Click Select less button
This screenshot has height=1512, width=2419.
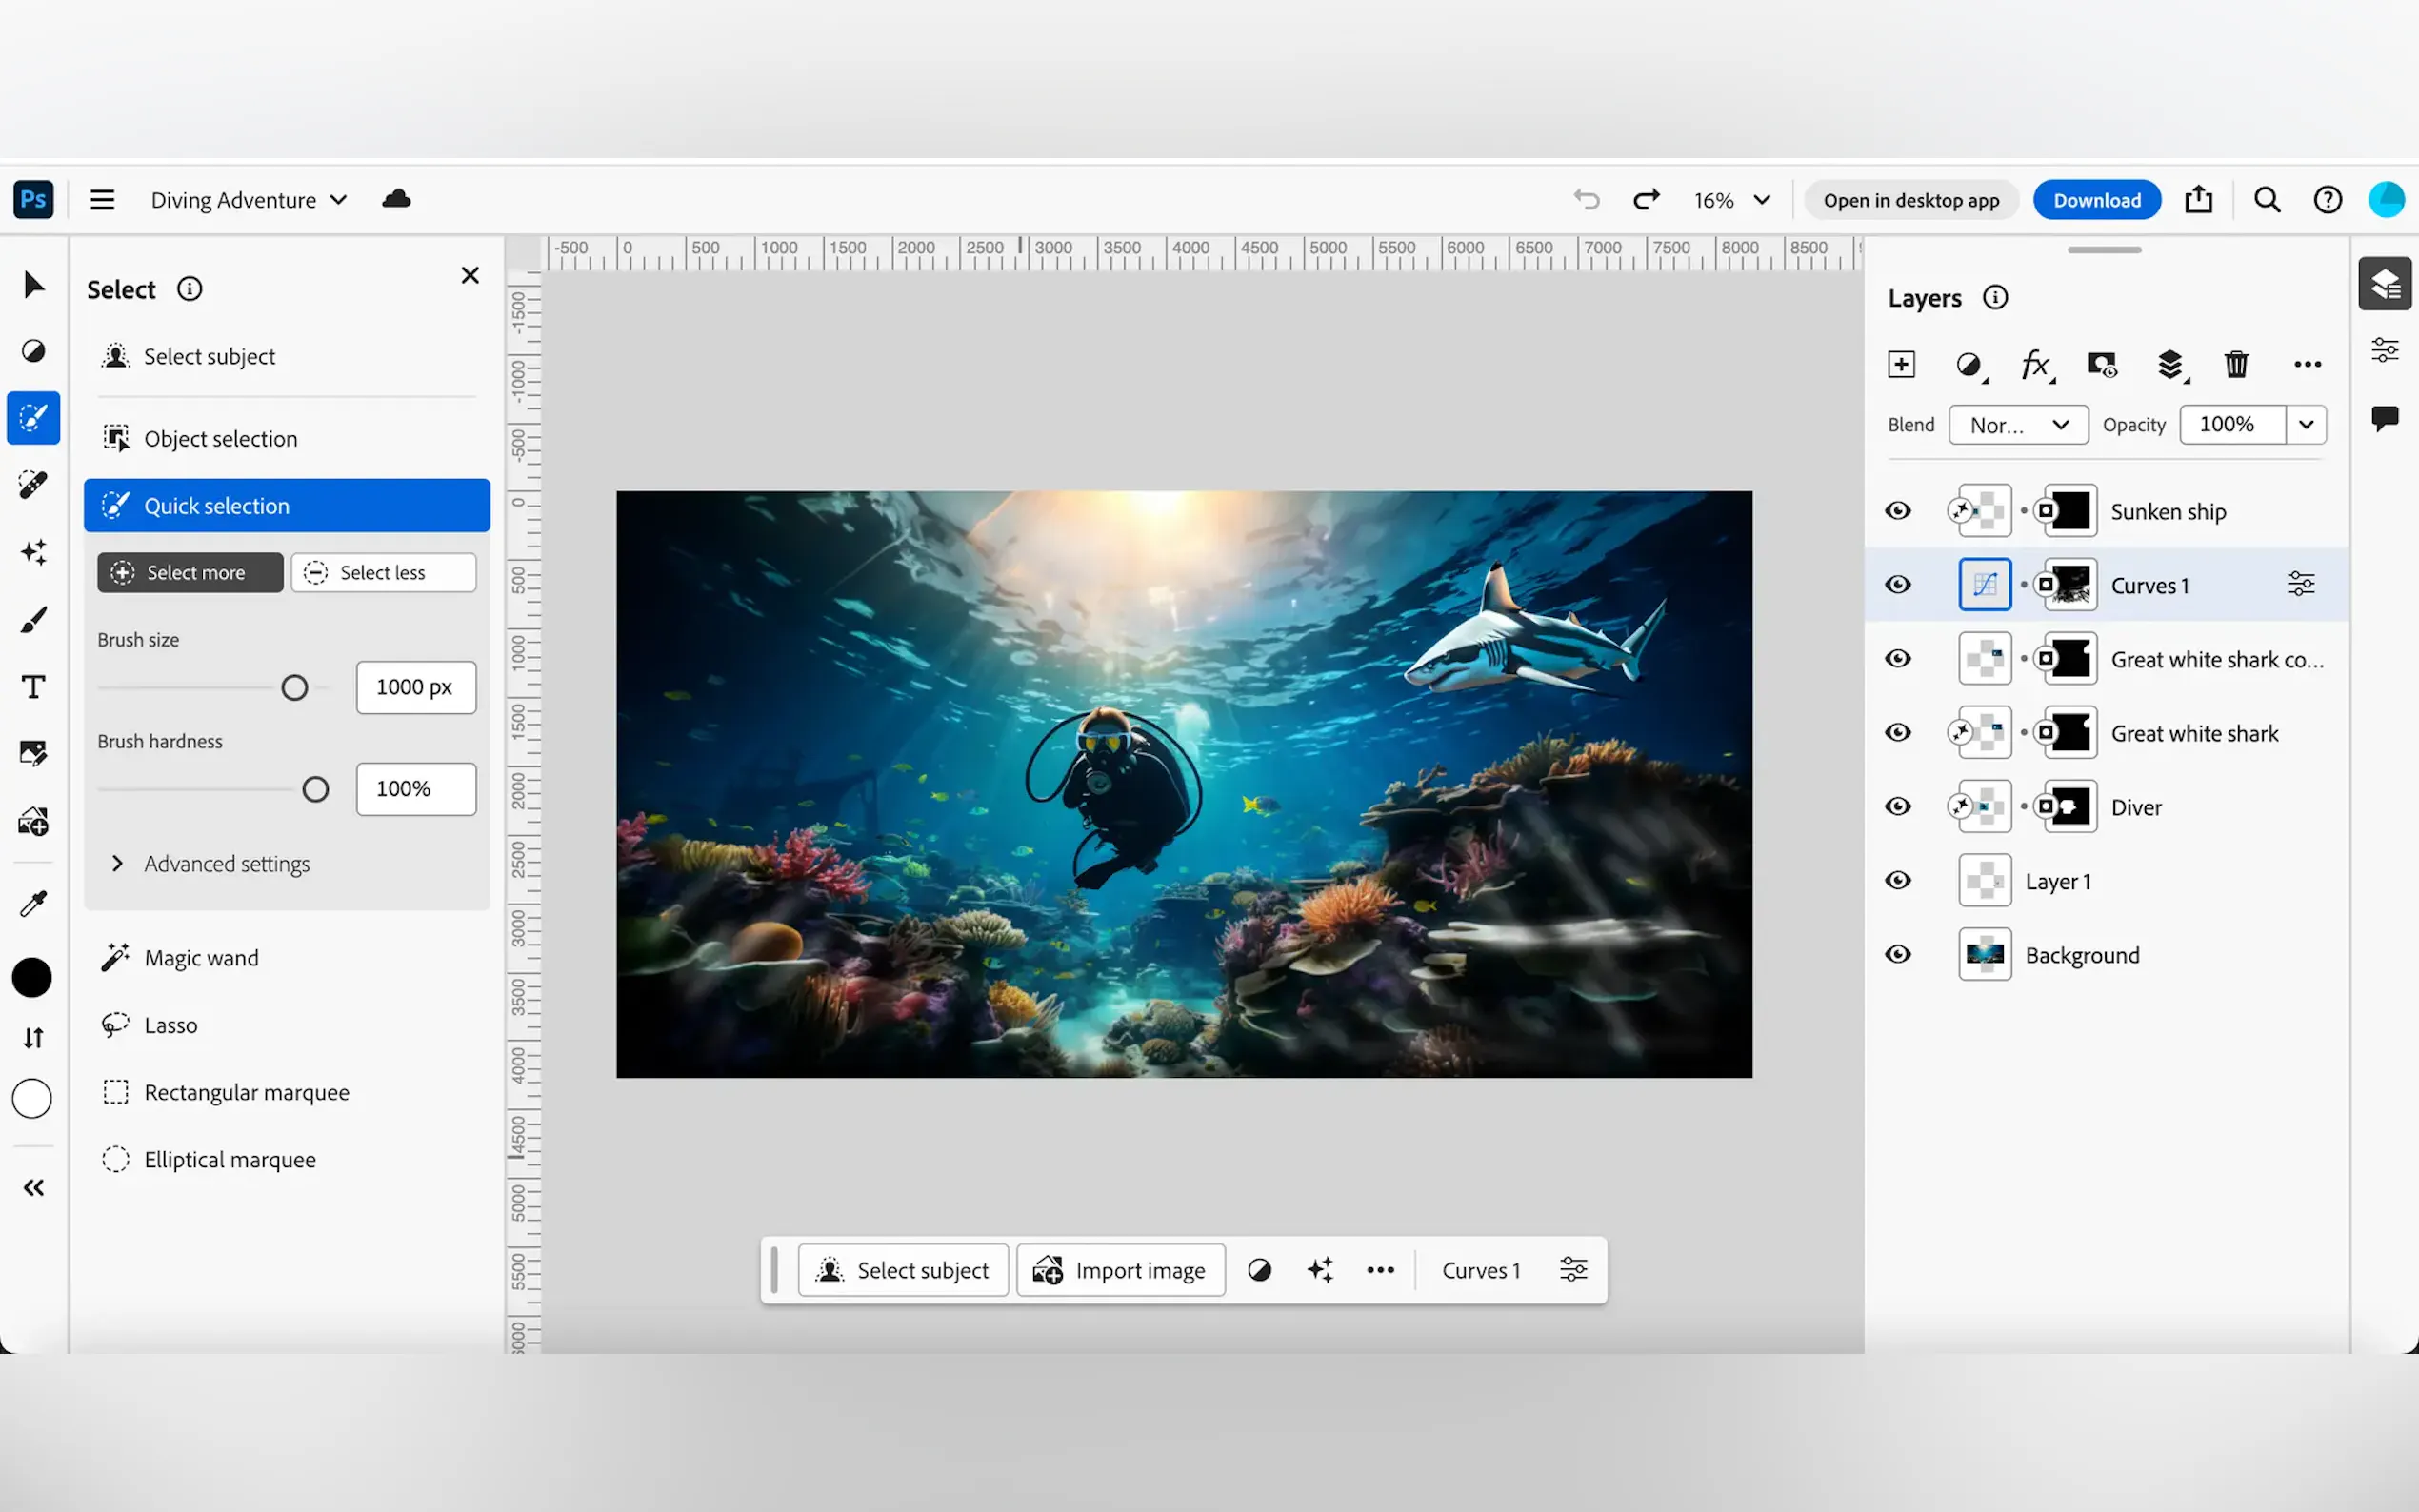[x=383, y=572]
